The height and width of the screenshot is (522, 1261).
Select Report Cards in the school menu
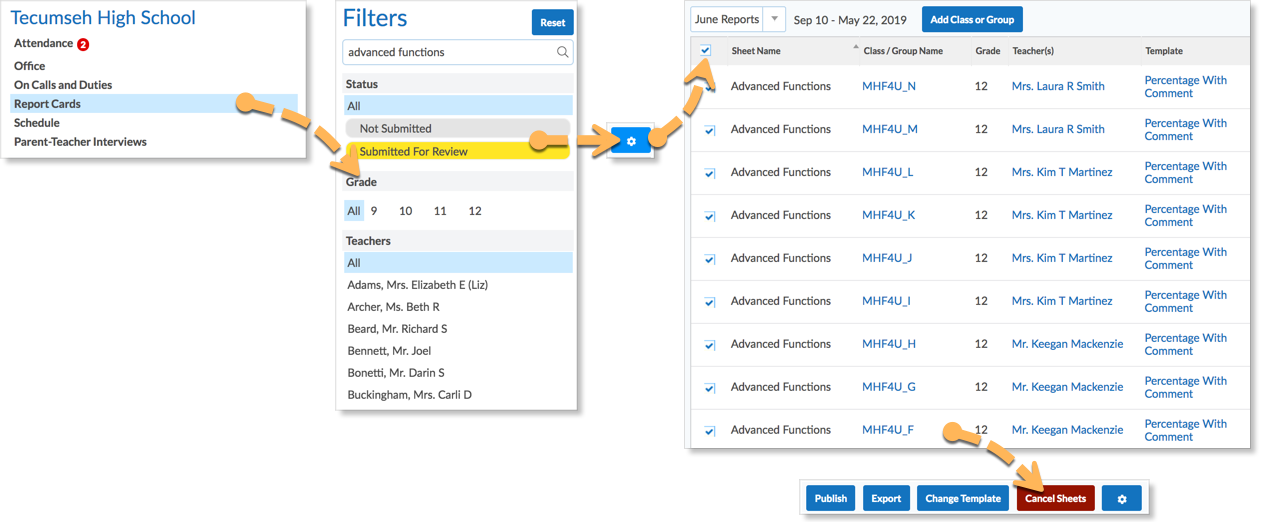(x=154, y=104)
